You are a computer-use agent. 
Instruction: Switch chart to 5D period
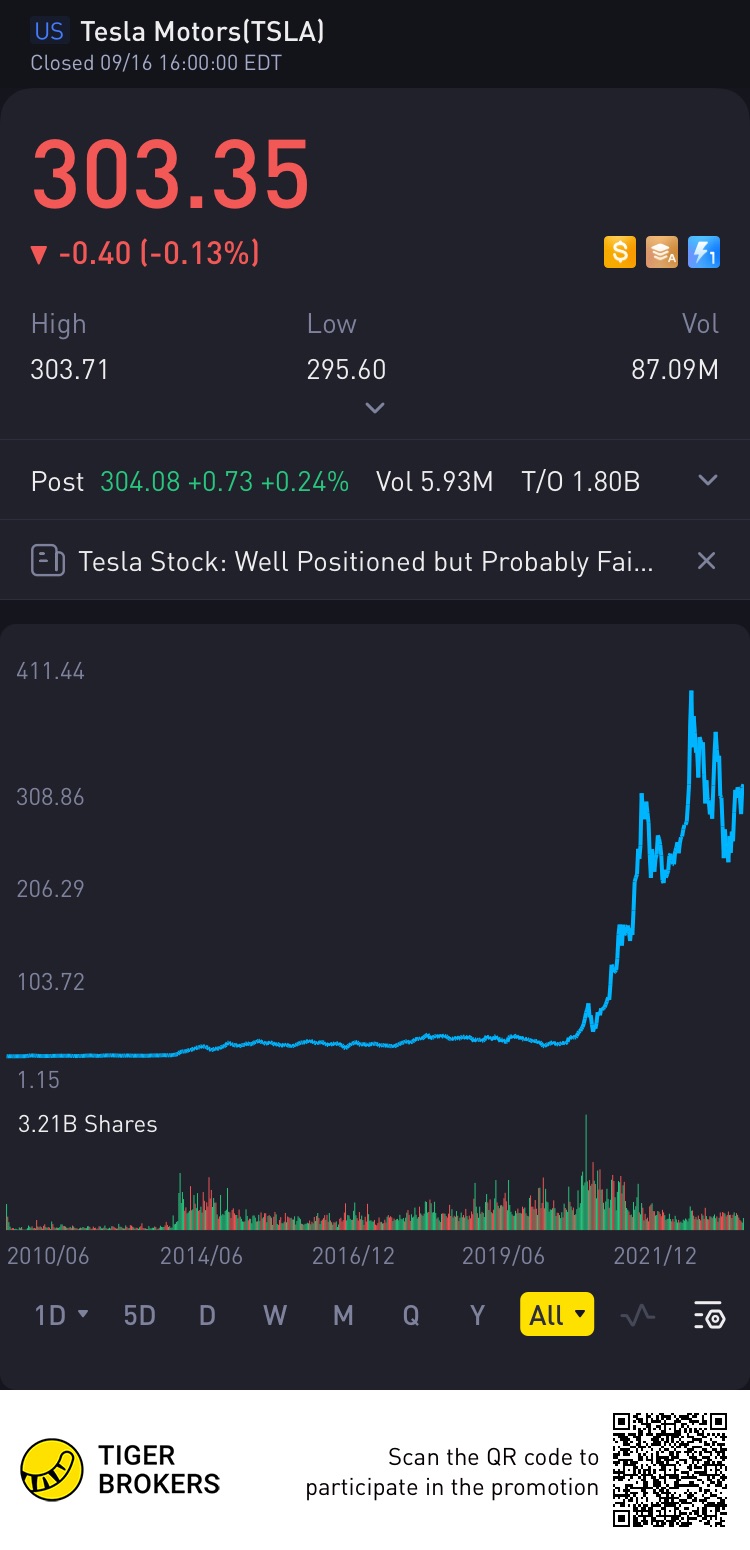point(139,1315)
